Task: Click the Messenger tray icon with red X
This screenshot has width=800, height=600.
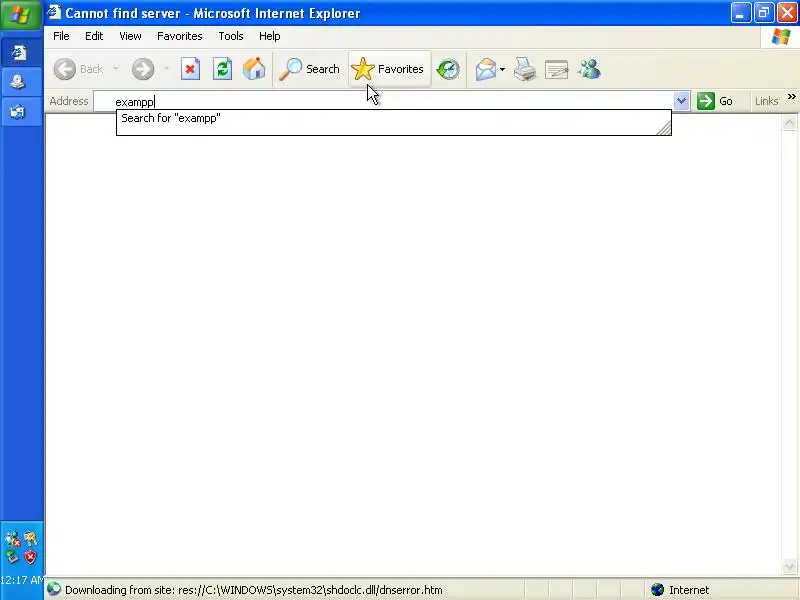Action: (12, 539)
